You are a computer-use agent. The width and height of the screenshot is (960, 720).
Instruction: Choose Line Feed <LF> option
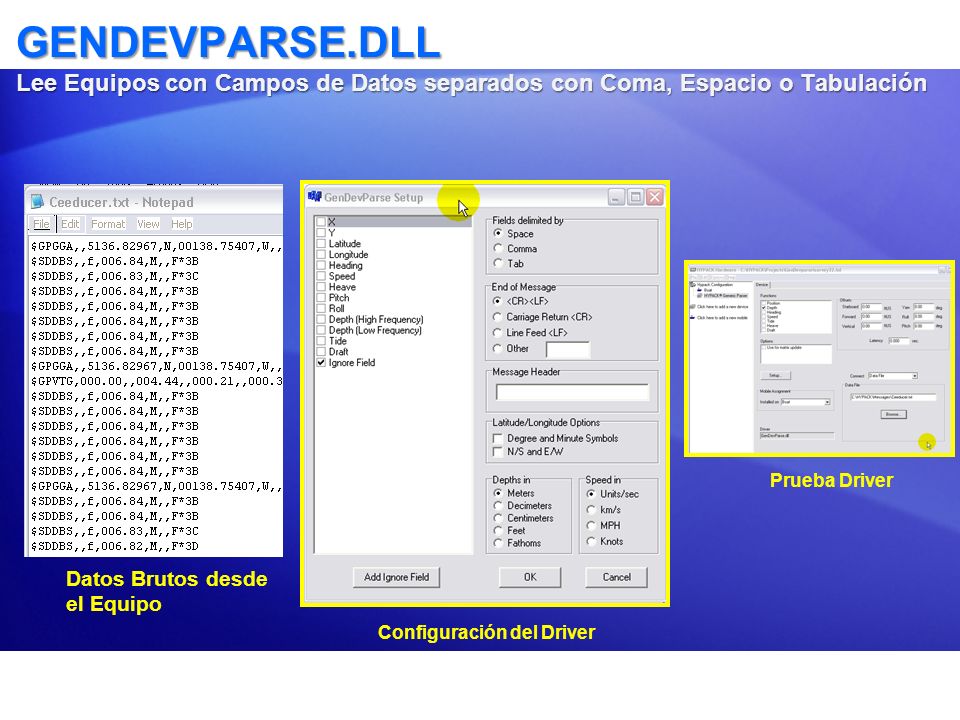point(498,332)
